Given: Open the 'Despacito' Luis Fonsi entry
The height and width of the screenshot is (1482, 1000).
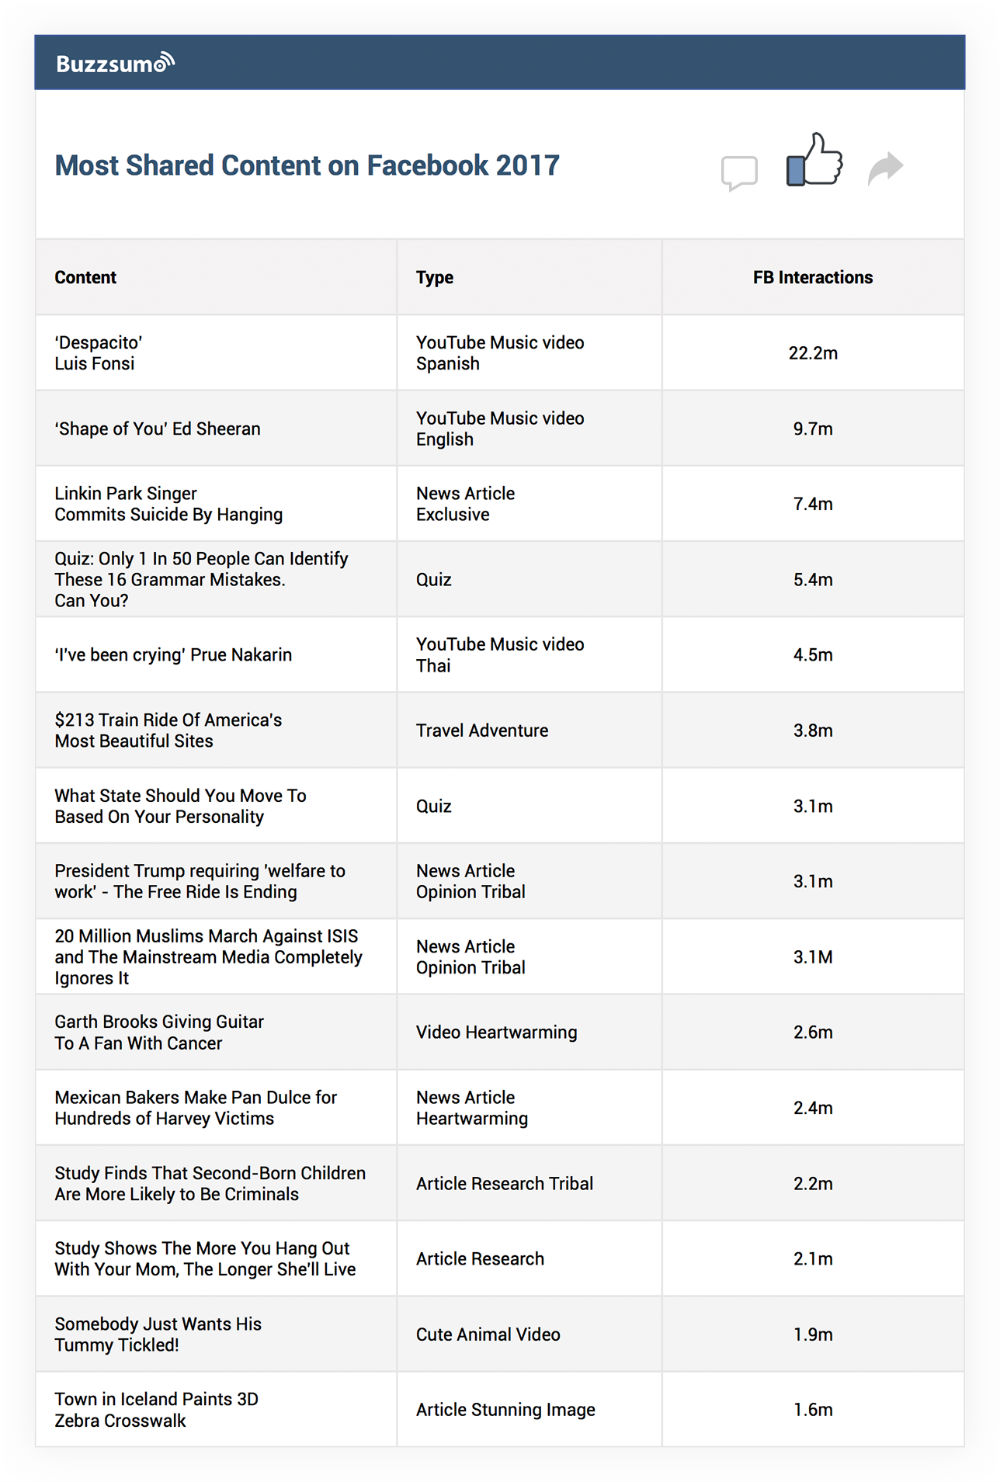Looking at the screenshot, I should click(99, 353).
